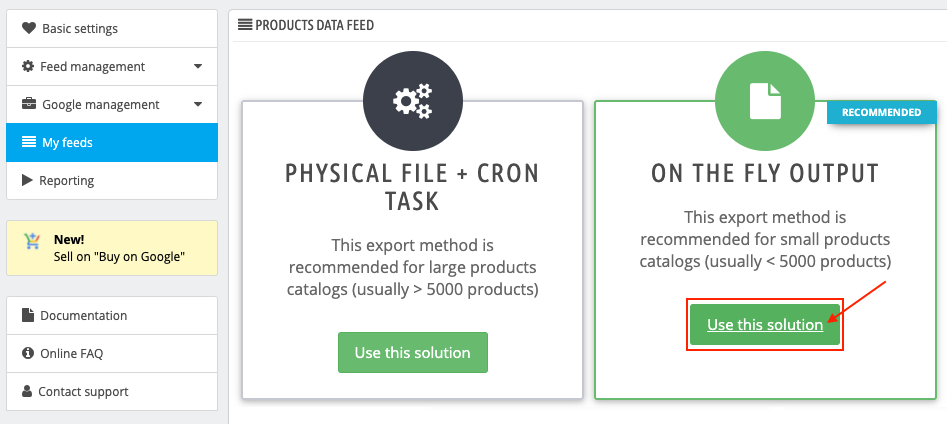This screenshot has height=424, width=947.
Task: Use this solution for On The Fly Output
Action: [x=765, y=325]
